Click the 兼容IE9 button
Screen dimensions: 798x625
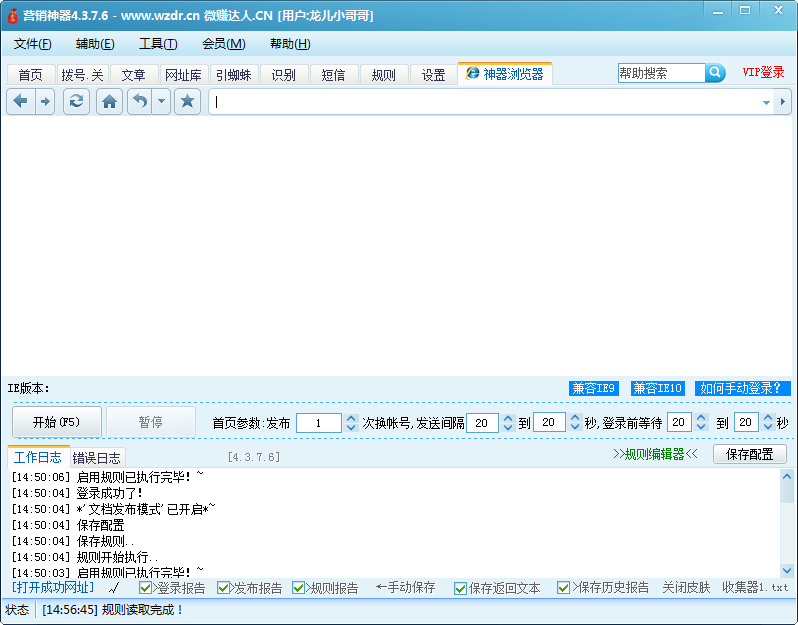tap(593, 388)
